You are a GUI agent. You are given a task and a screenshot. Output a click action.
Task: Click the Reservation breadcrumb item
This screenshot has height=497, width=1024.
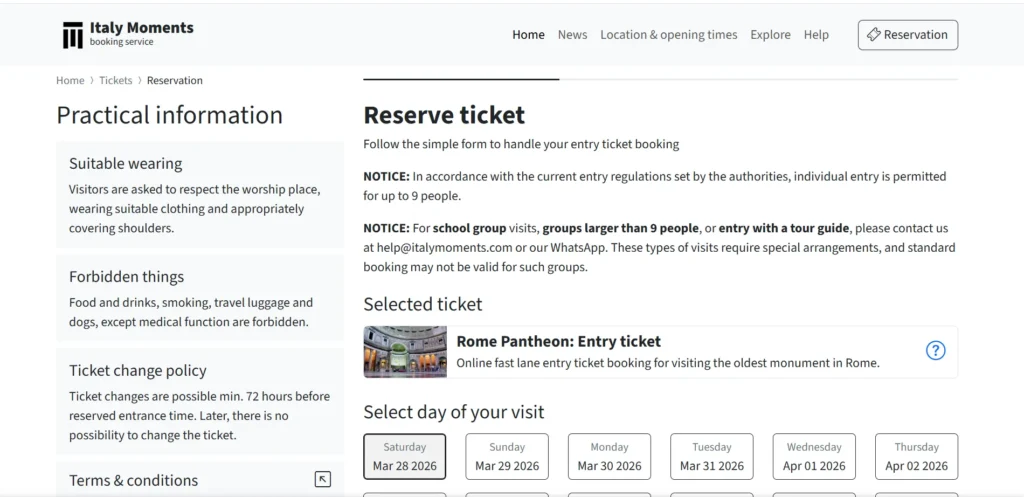[175, 81]
